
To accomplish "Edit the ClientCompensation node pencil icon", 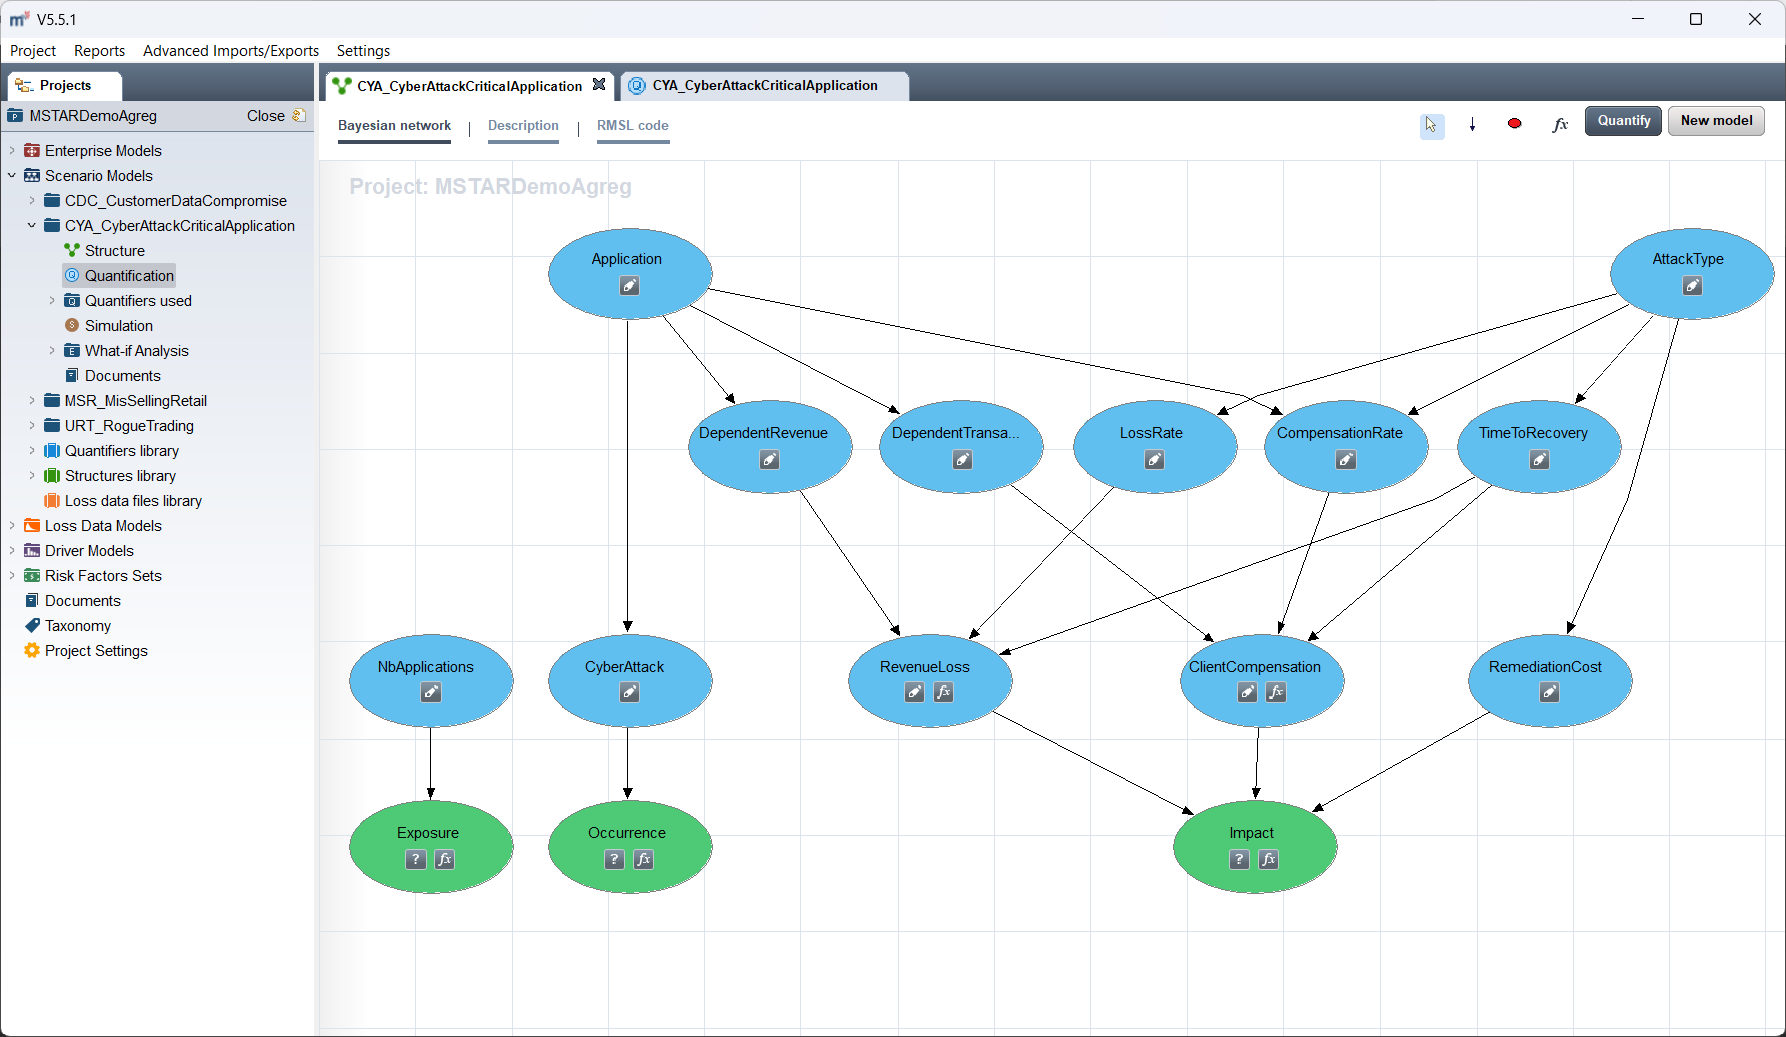I will pos(1247,692).
